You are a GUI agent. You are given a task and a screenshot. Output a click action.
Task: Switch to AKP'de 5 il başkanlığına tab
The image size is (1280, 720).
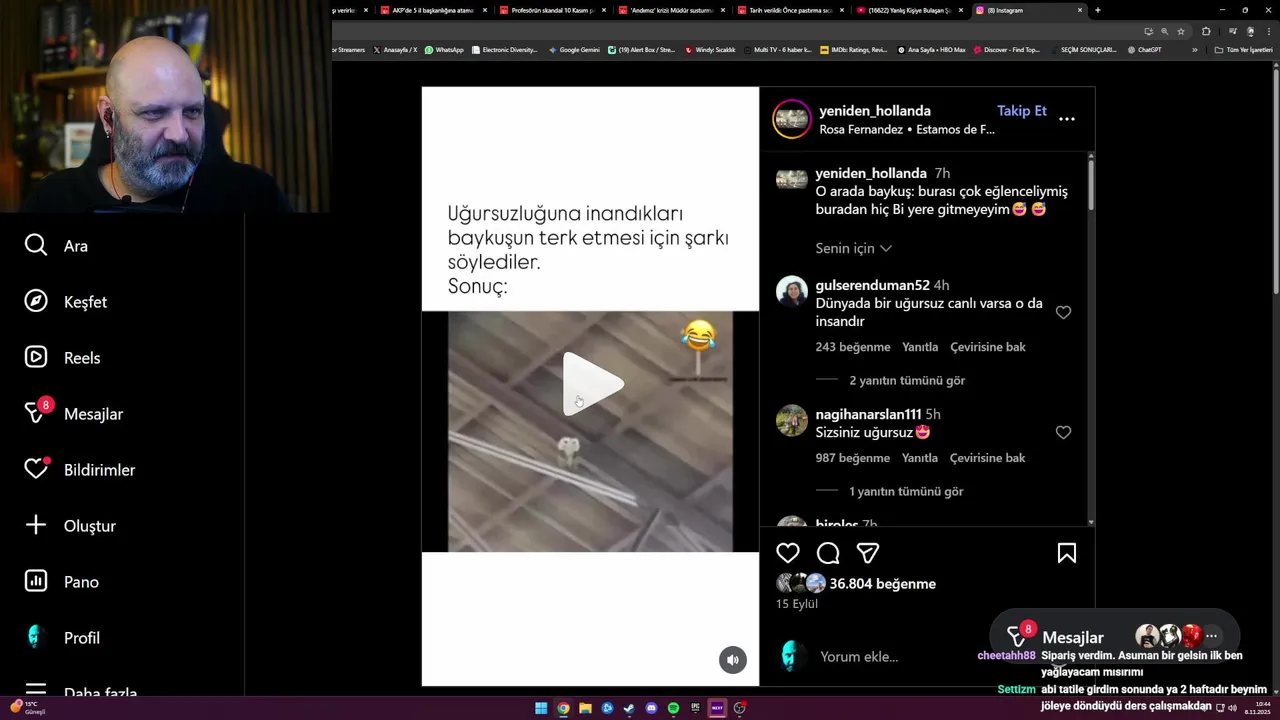tap(432, 10)
